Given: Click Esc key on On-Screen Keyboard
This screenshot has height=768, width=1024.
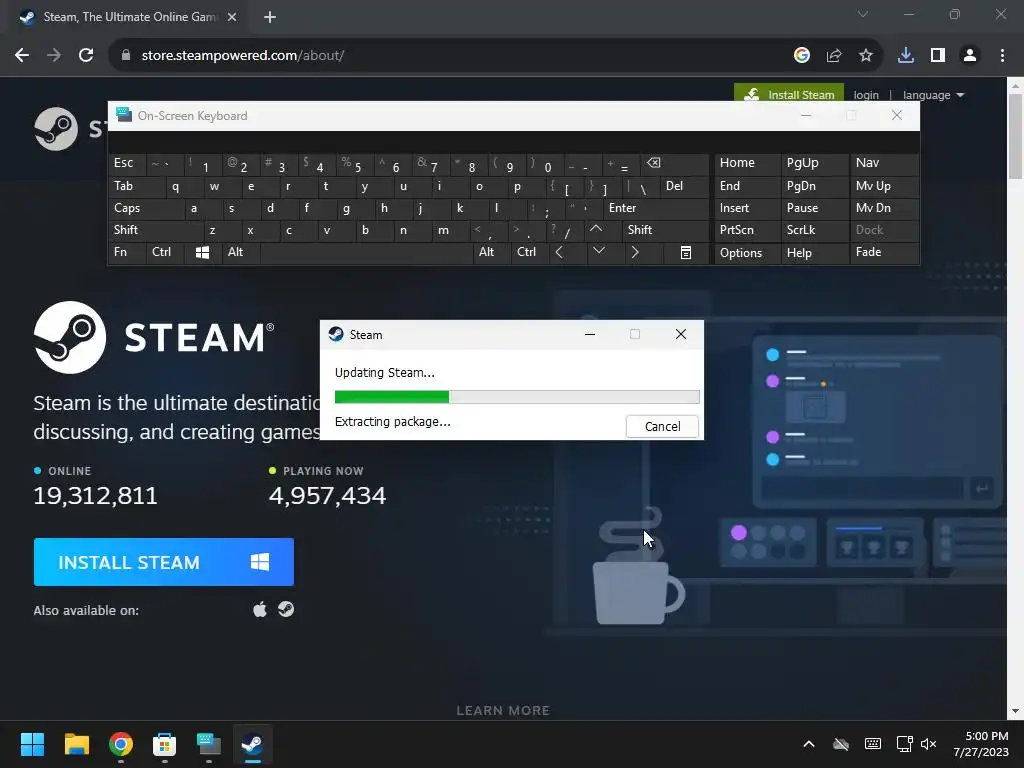Looking at the screenshot, I should pyautogui.click(x=127, y=163).
